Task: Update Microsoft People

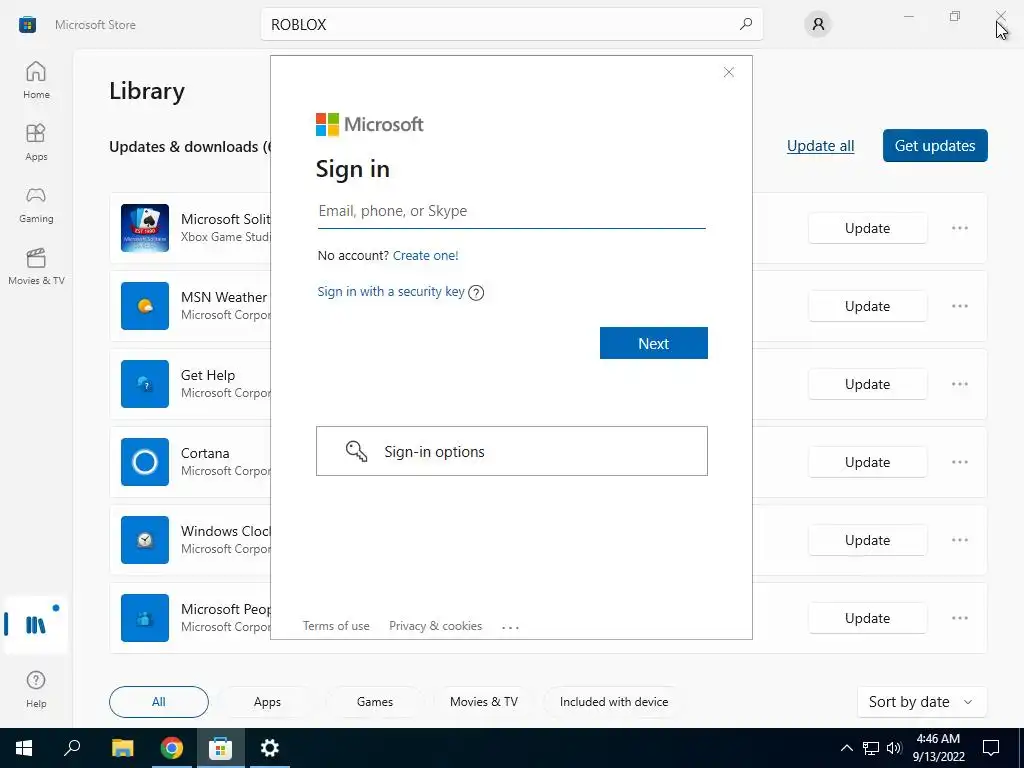Action: (x=867, y=618)
